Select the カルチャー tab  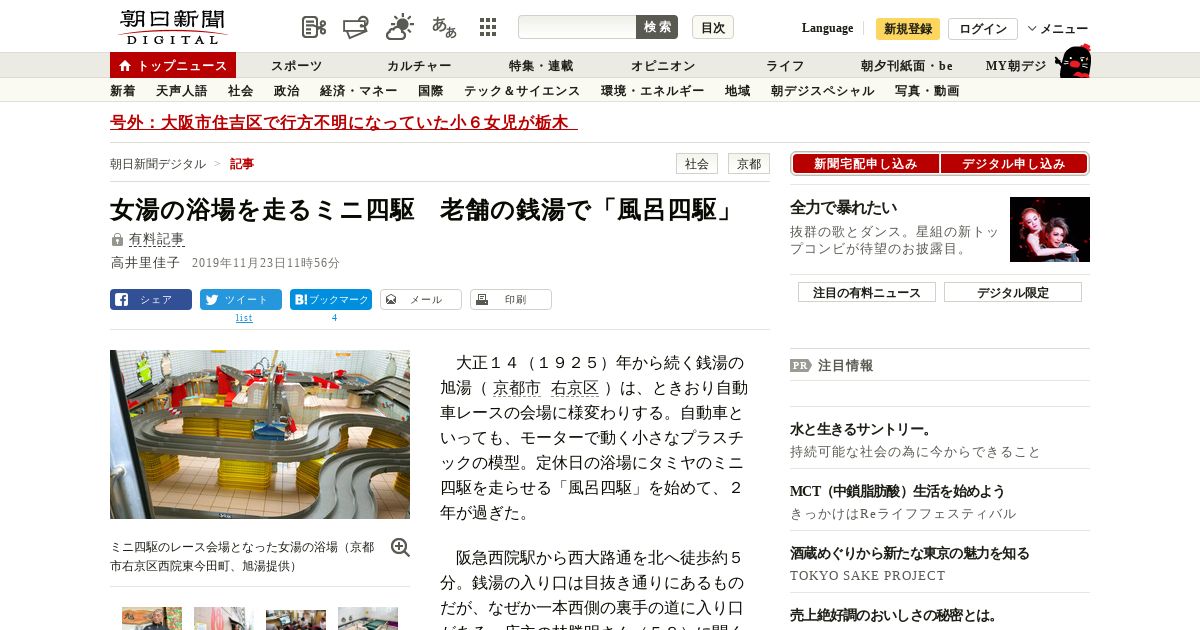[x=419, y=66]
